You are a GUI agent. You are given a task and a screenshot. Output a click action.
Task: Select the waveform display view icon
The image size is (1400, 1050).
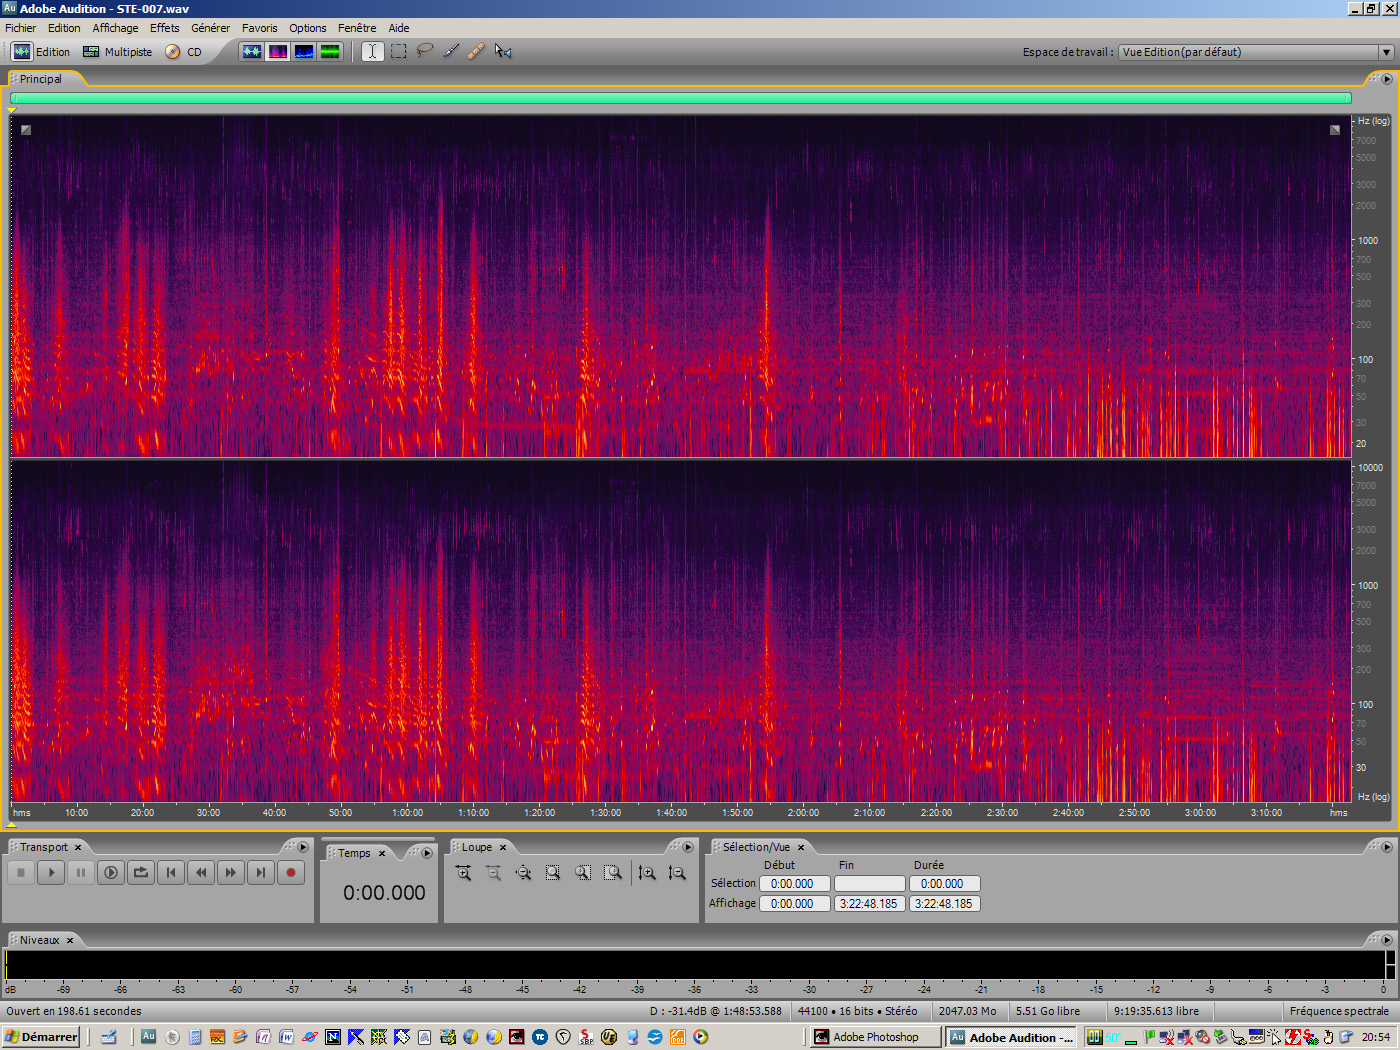(252, 51)
